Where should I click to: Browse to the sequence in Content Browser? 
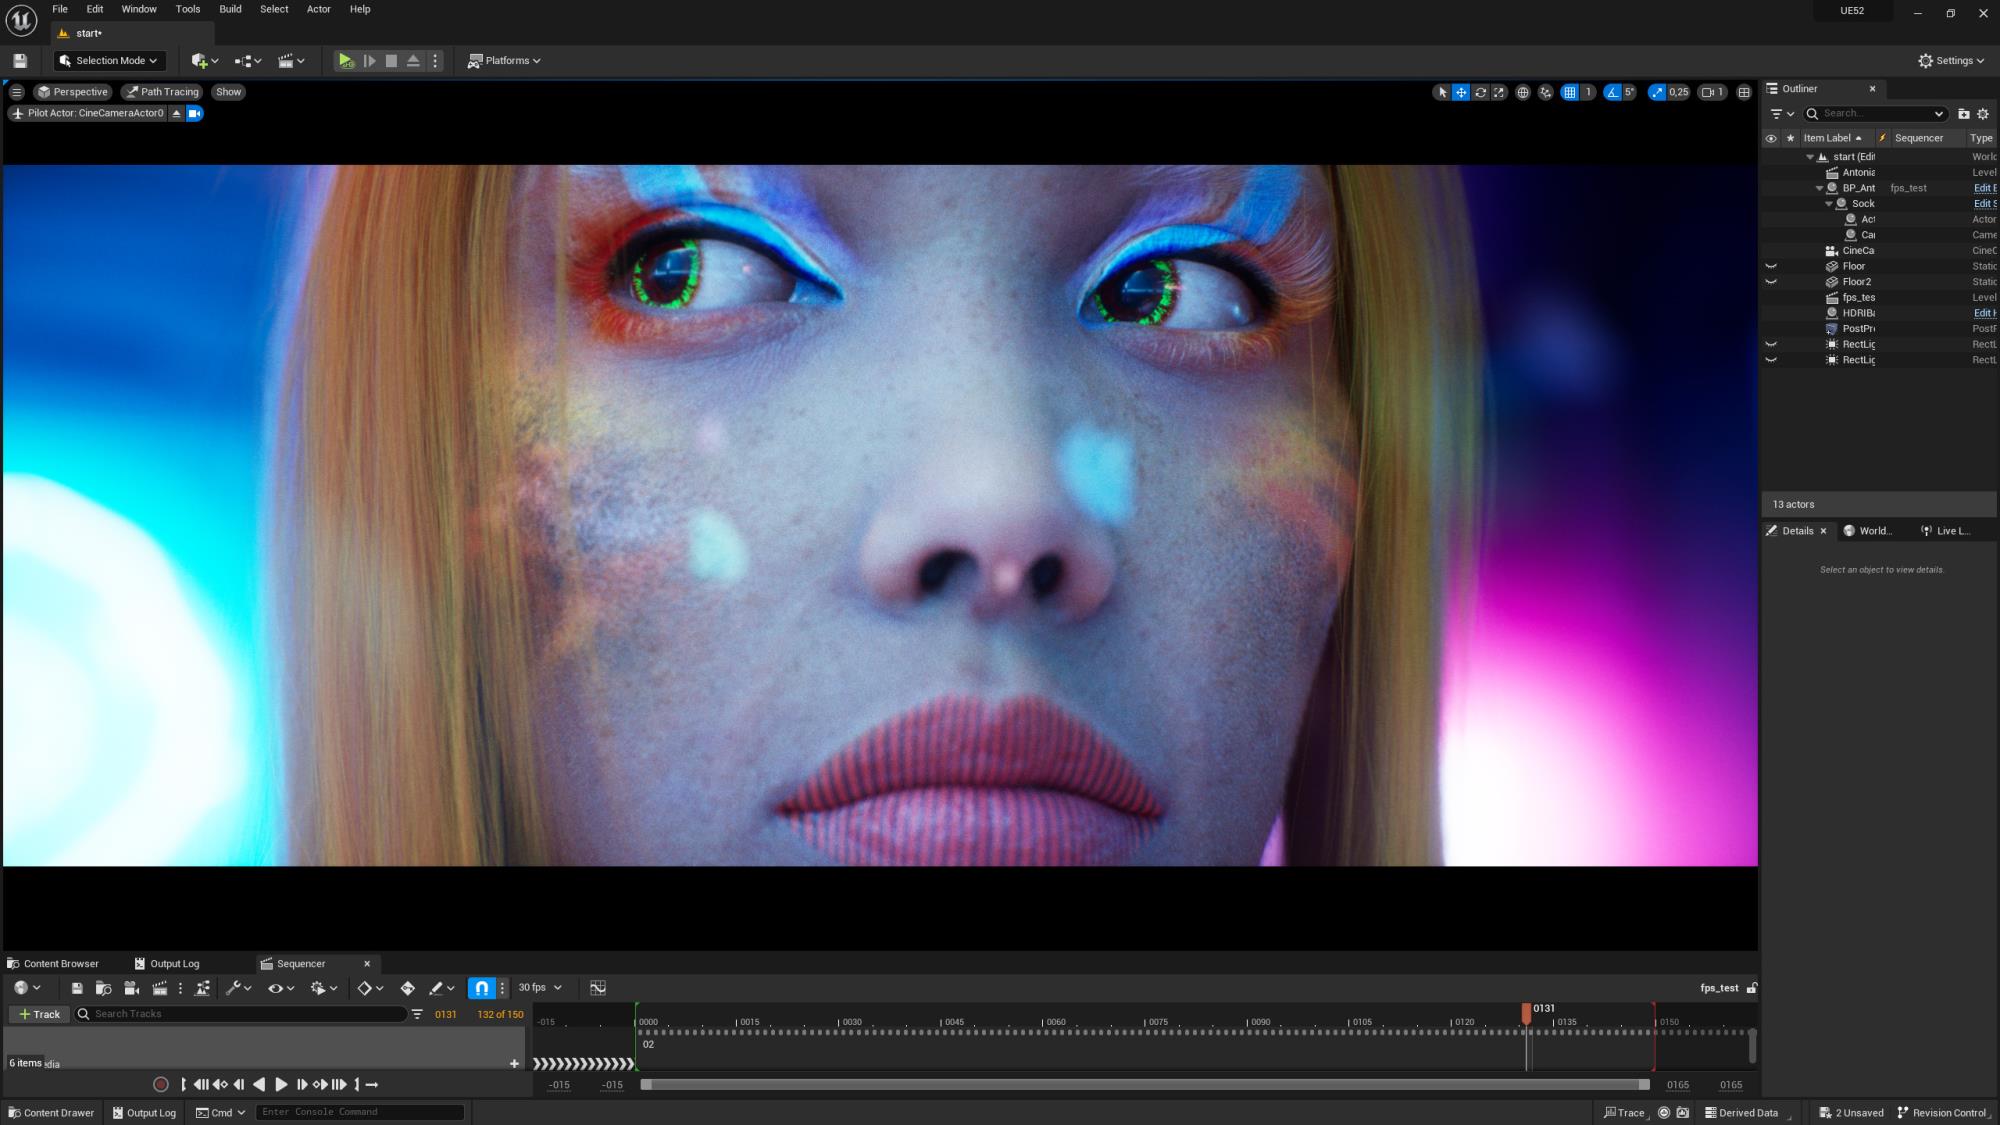click(x=103, y=988)
